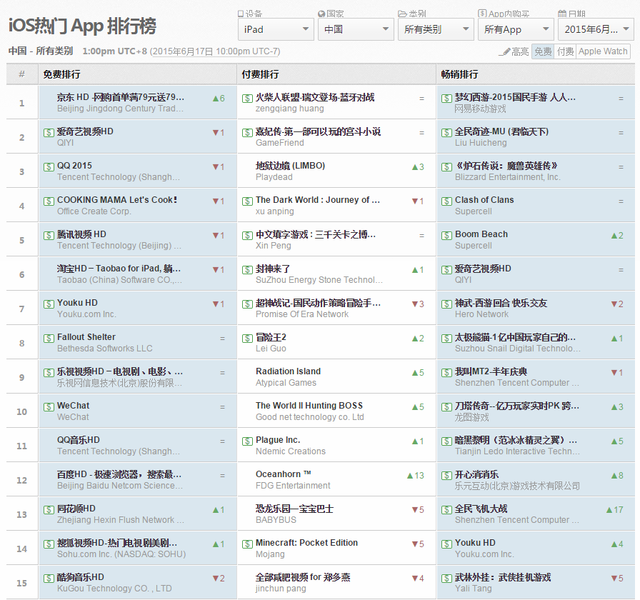Image resolution: width=640 pixels, height=600 pixels.
Task: Click the in-app purchase icon beside QQ 2015
Action: coord(48,167)
